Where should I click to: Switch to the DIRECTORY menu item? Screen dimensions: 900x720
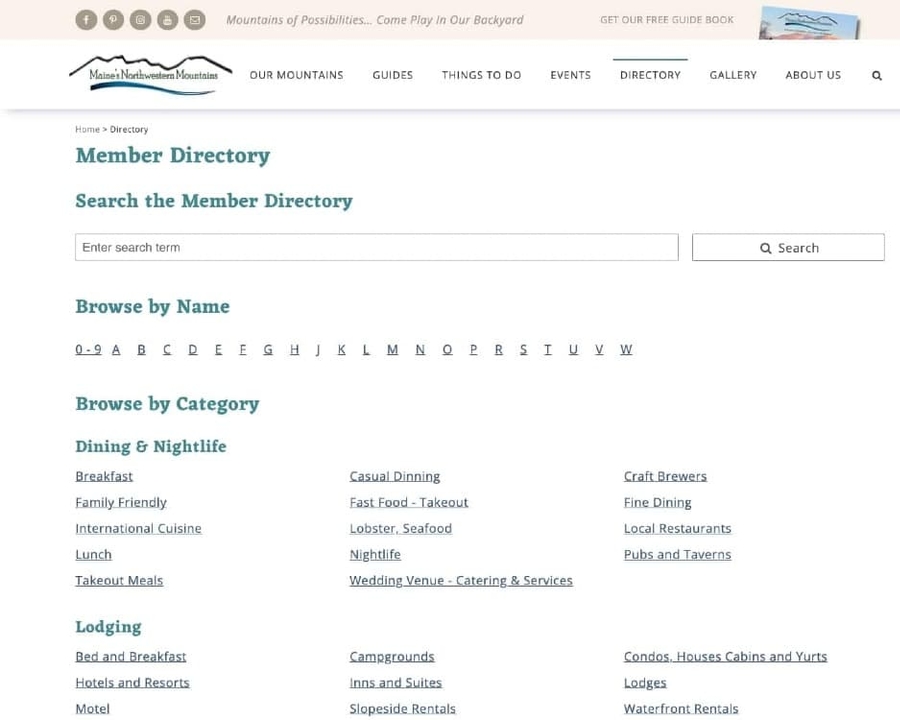650,74
